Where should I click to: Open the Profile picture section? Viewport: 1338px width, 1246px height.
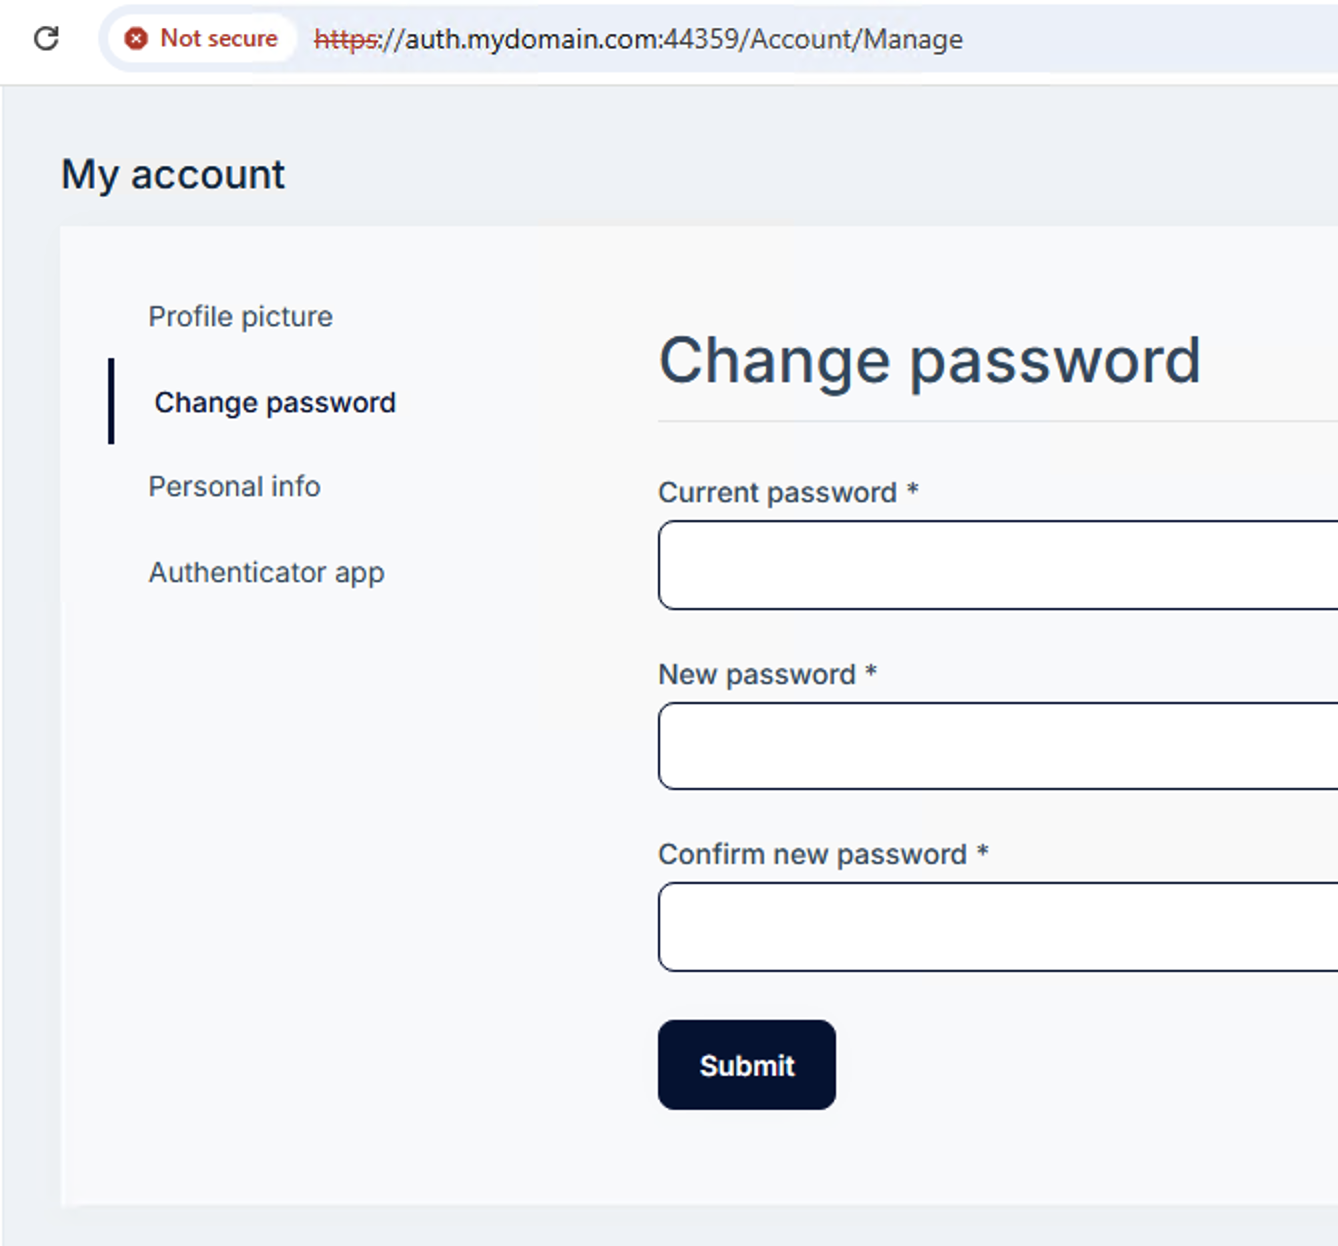tap(240, 316)
